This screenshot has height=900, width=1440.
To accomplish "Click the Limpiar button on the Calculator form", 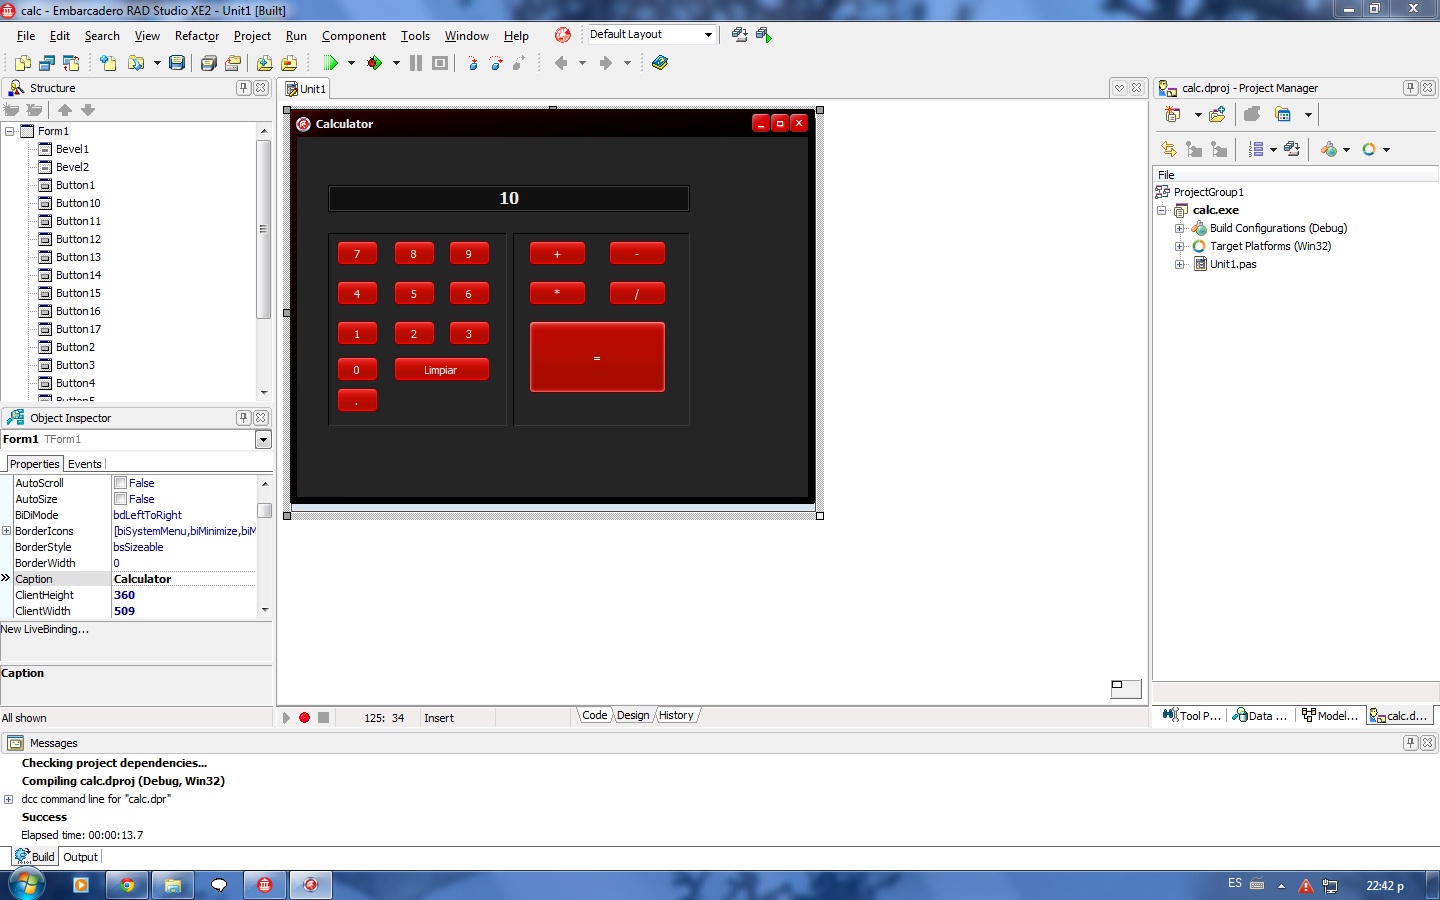I will pyautogui.click(x=441, y=370).
